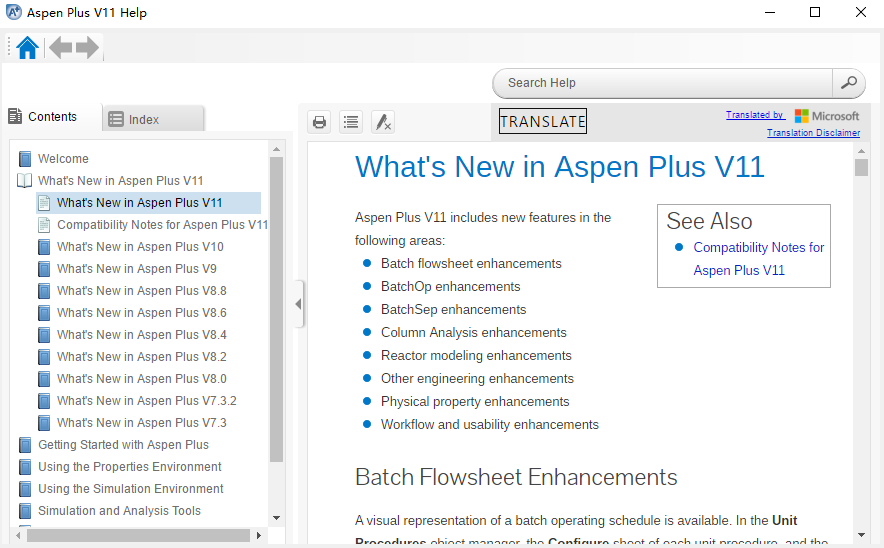Screen dimensions: 884x548
Task: Click book icon beside What's New V7.3
Action: coord(44,423)
